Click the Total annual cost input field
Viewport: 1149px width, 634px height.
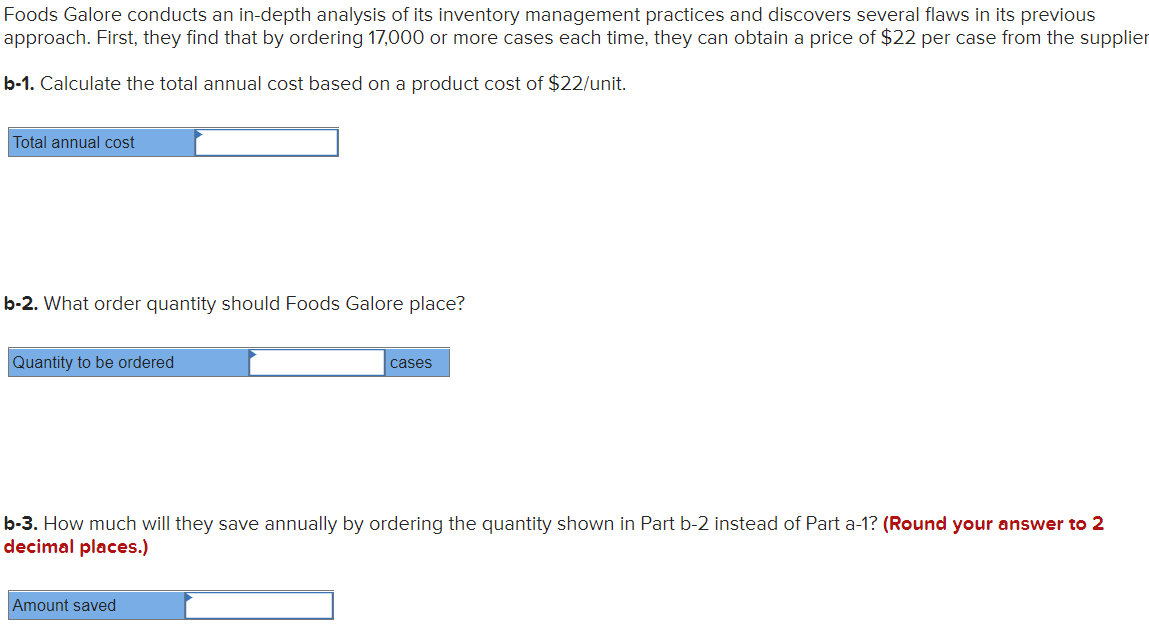coord(265,142)
